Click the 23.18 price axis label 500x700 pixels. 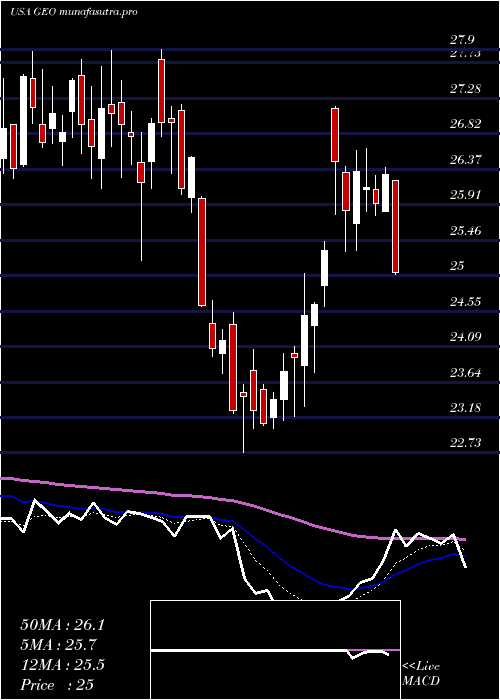(x=465, y=407)
